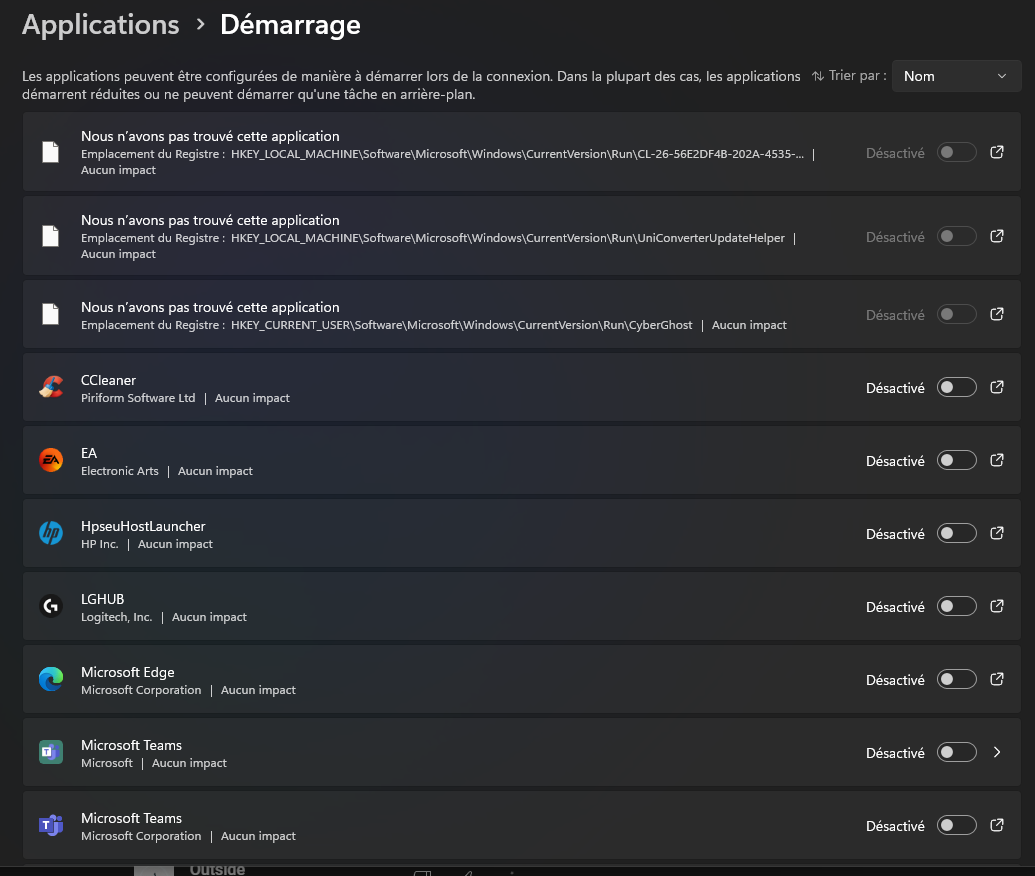
Task: Click the 'Trier par :' label
Action: point(857,76)
